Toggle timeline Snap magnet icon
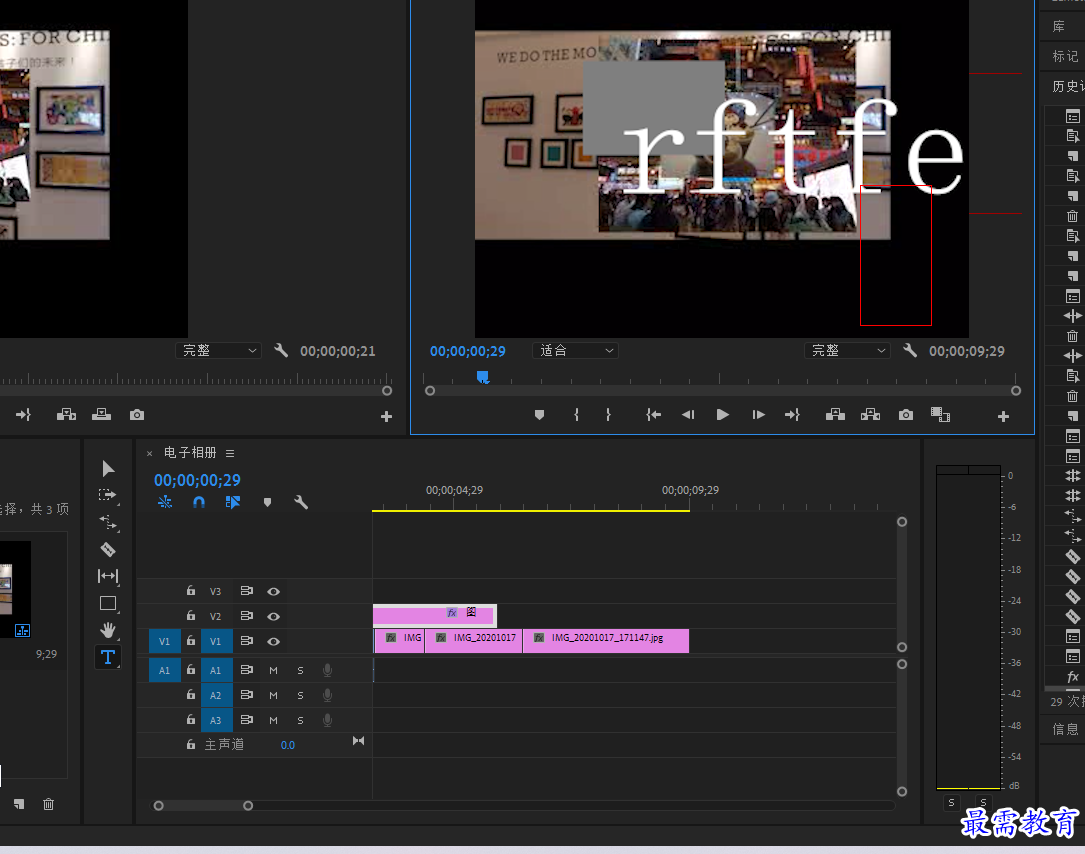 point(199,502)
